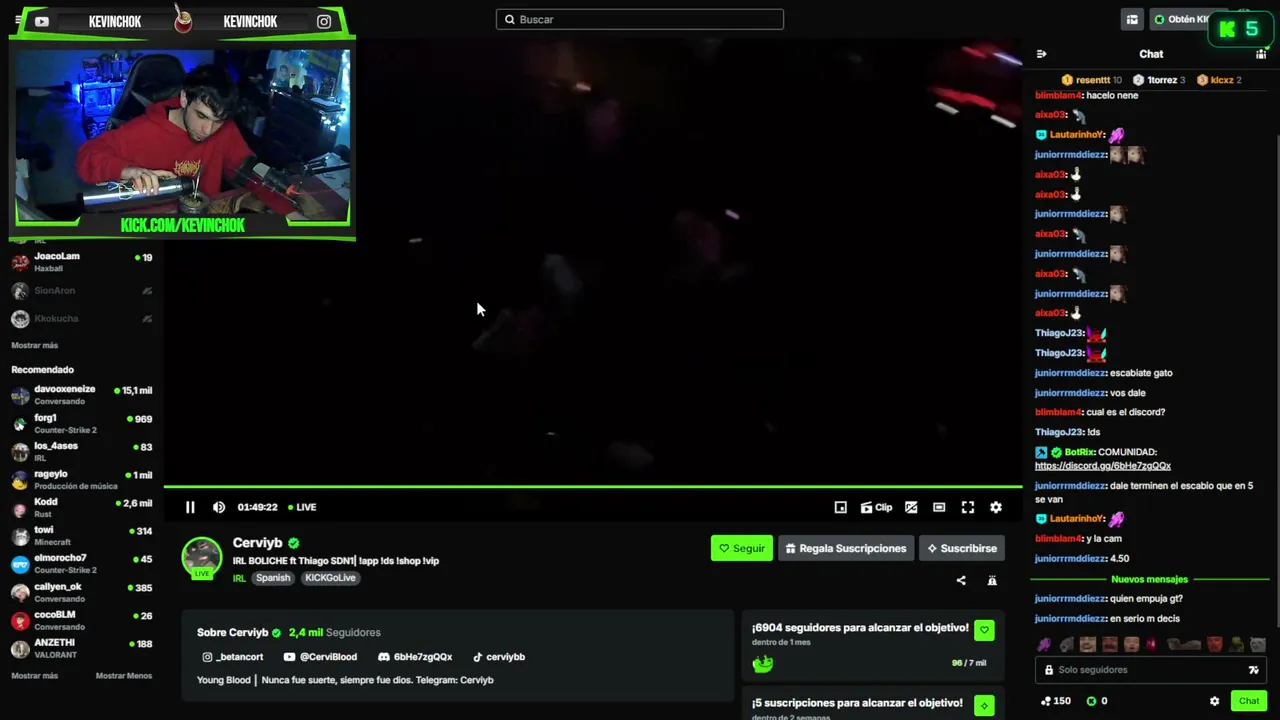Open chat user juniorrrmddiezz asking 'quien empuja gt?'
Image resolution: width=1280 pixels, height=720 pixels.
(1070, 599)
